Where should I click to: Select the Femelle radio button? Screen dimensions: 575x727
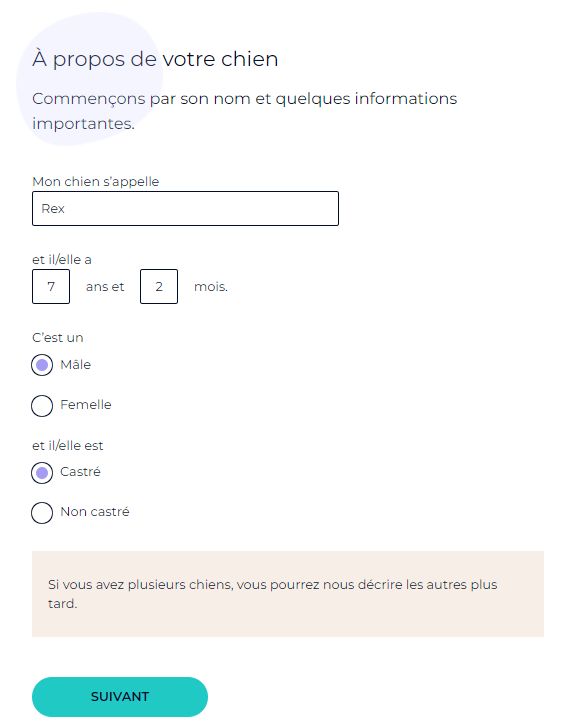pos(42,406)
